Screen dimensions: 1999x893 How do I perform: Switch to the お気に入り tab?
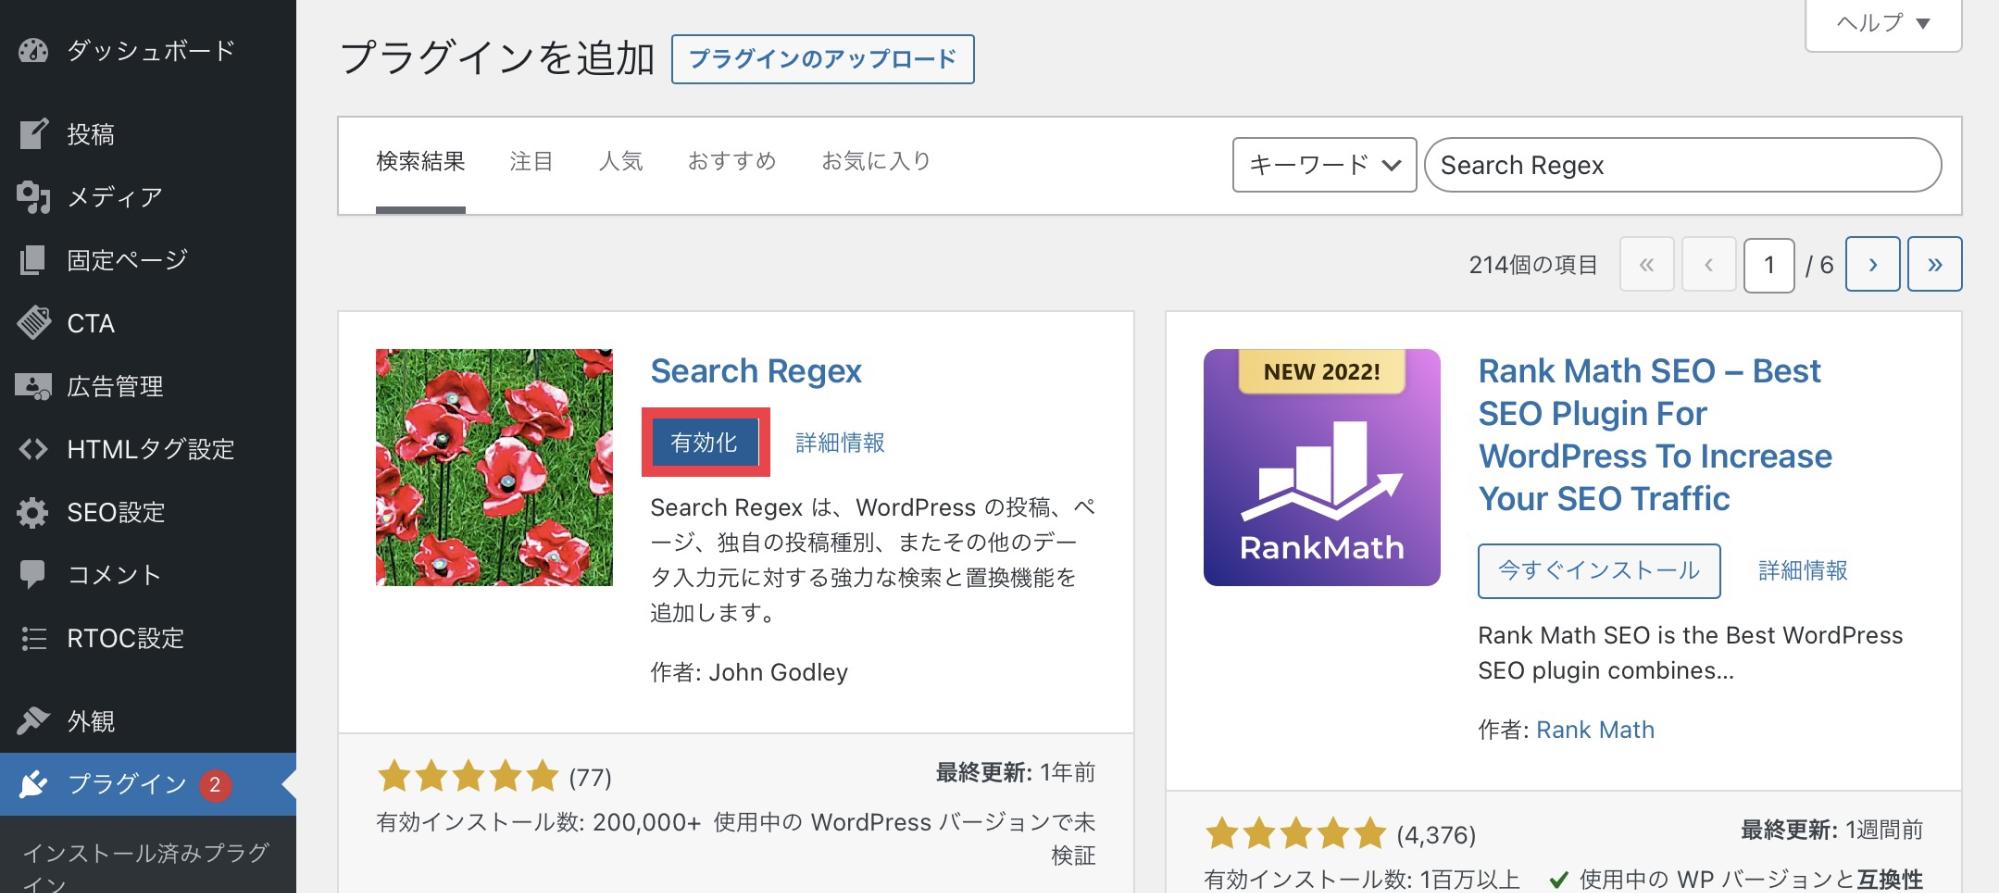pyautogui.click(x=876, y=161)
